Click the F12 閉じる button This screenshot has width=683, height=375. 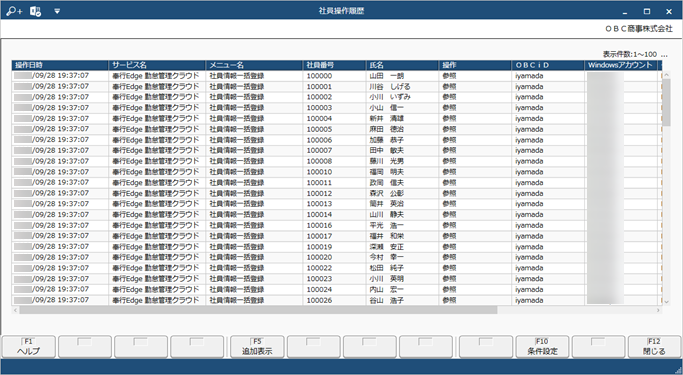[x=654, y=347]
